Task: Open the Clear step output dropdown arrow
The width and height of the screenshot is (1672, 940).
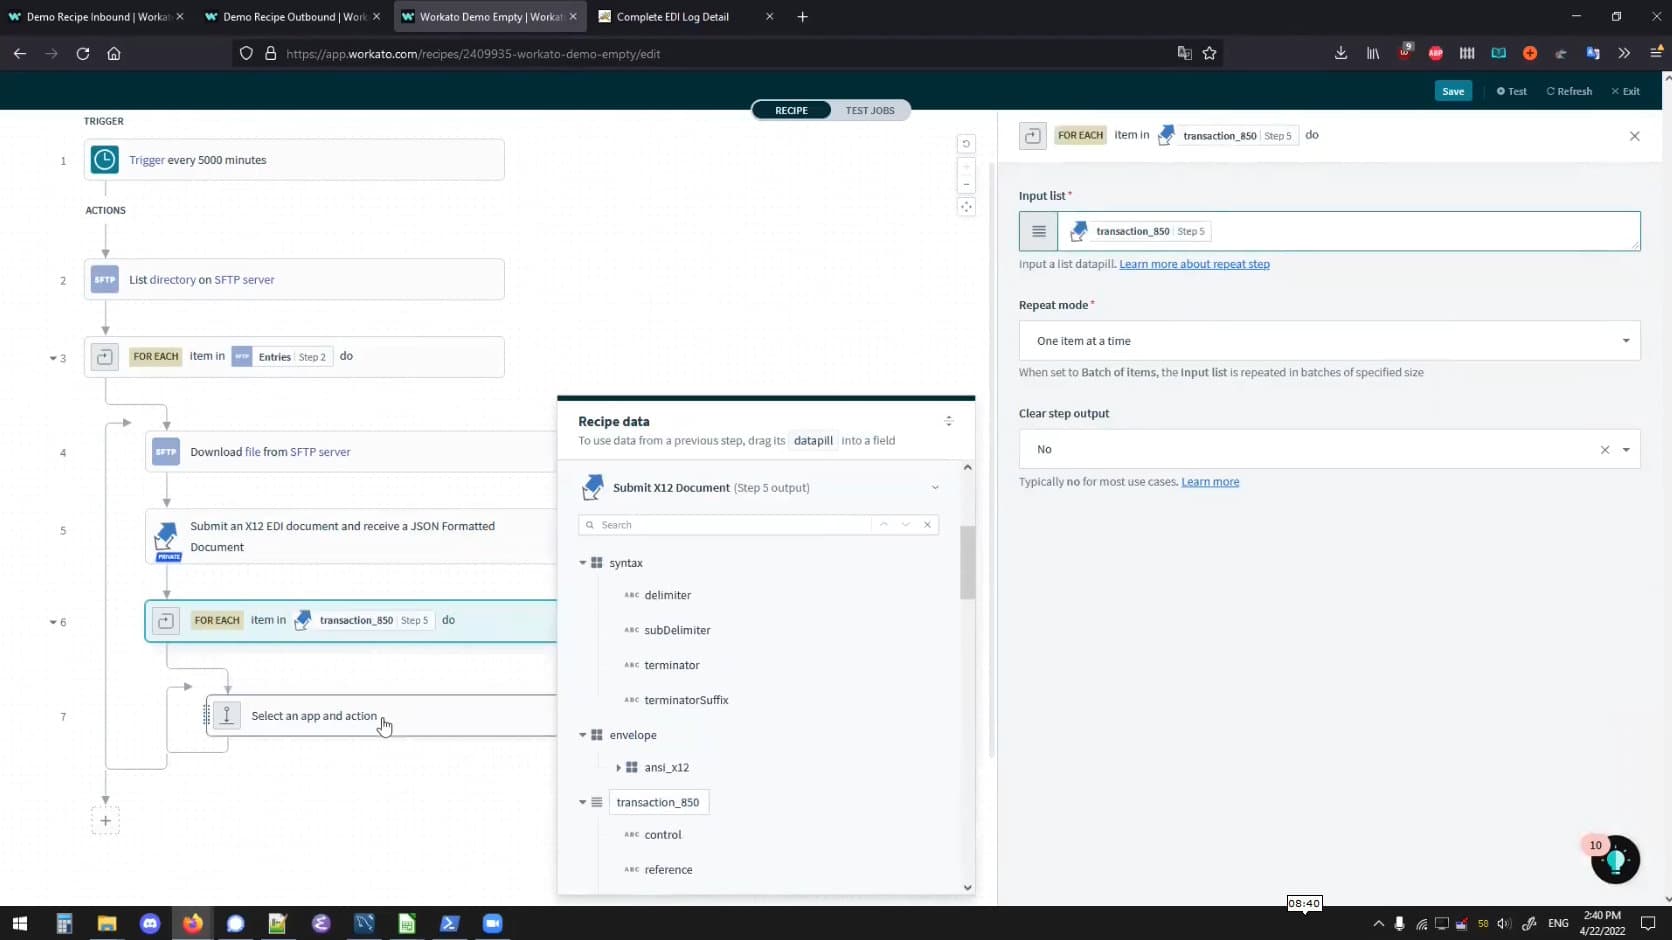Action: 1626,450
